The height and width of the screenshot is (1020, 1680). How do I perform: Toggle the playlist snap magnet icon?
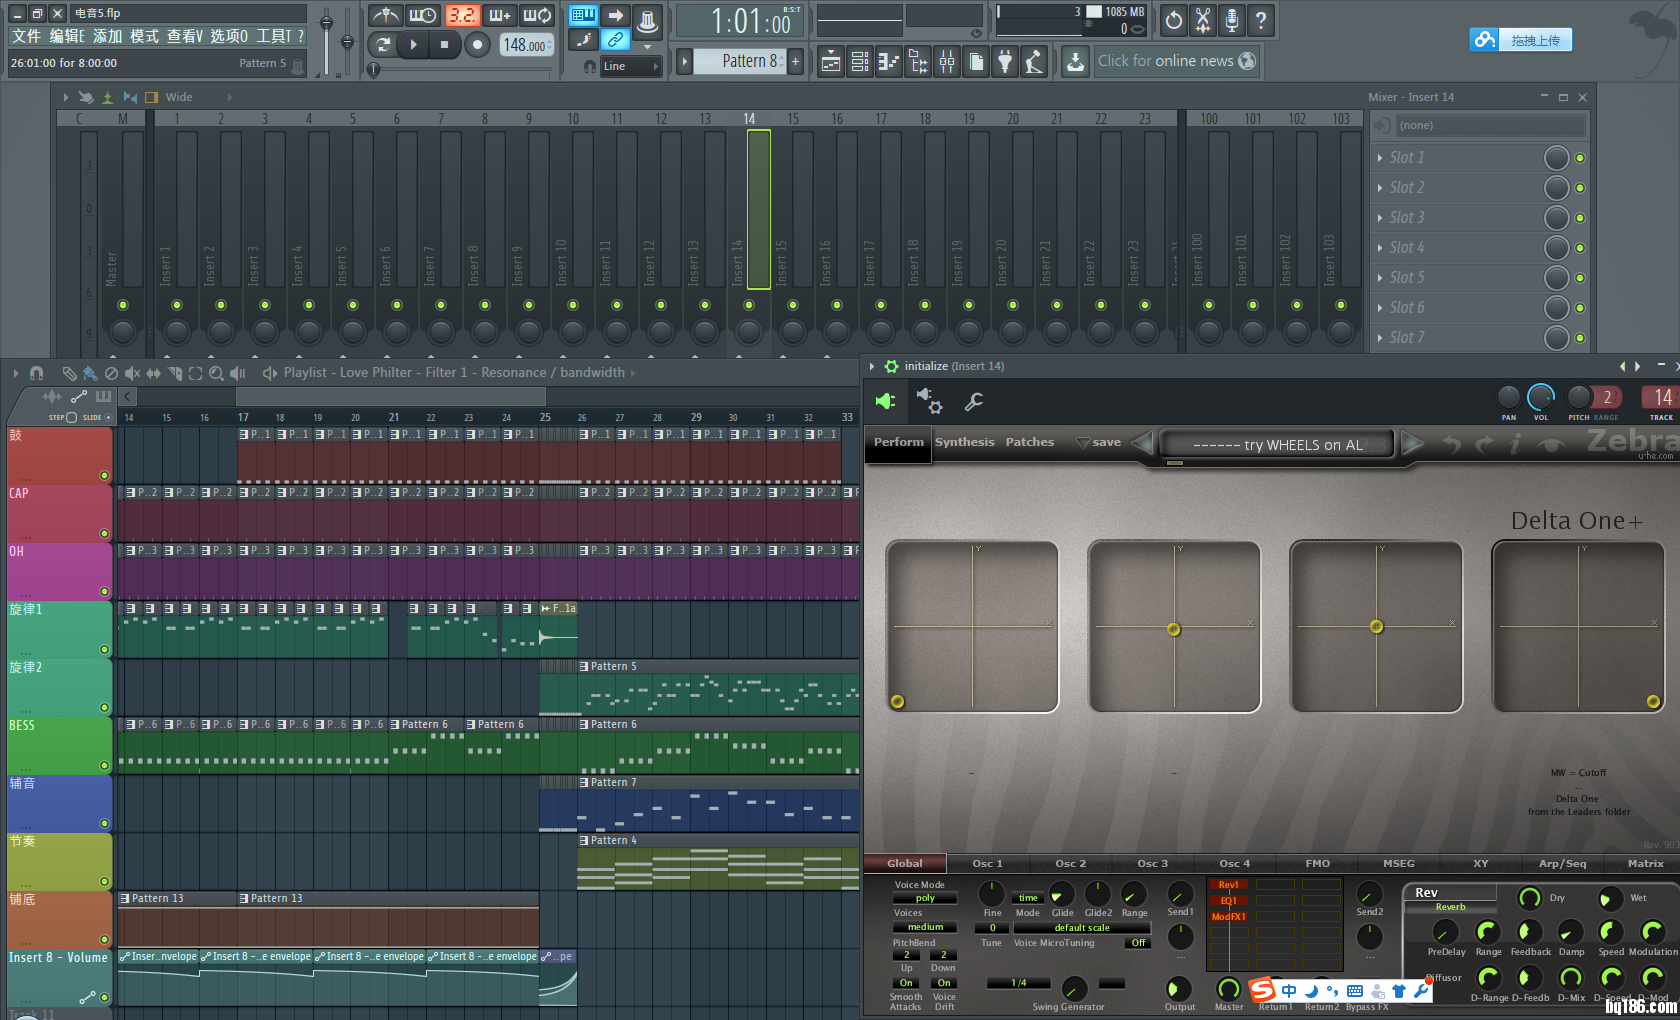(37, 373)
